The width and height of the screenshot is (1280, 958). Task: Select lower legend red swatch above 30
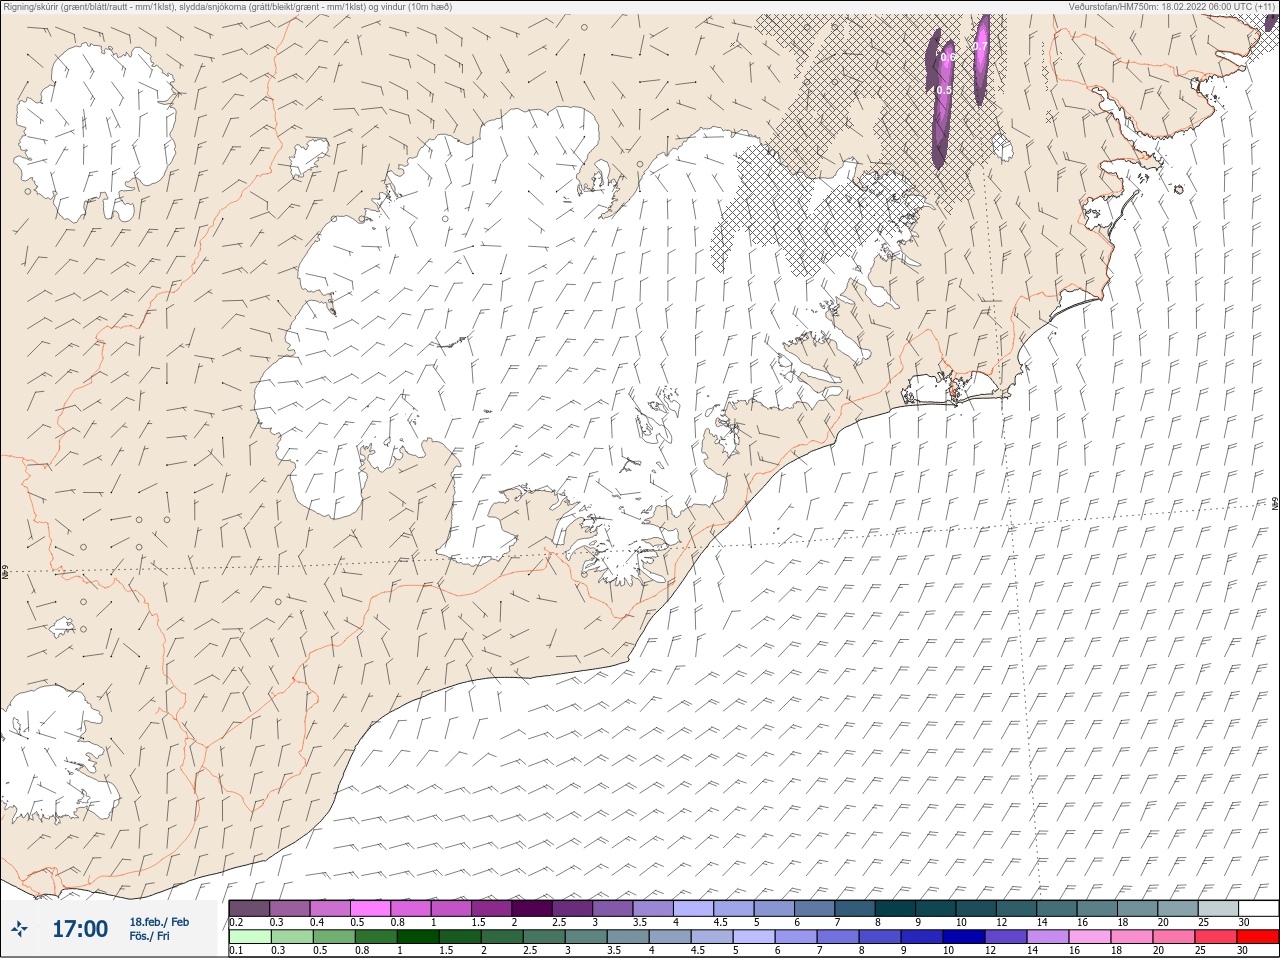(1259, 938)
